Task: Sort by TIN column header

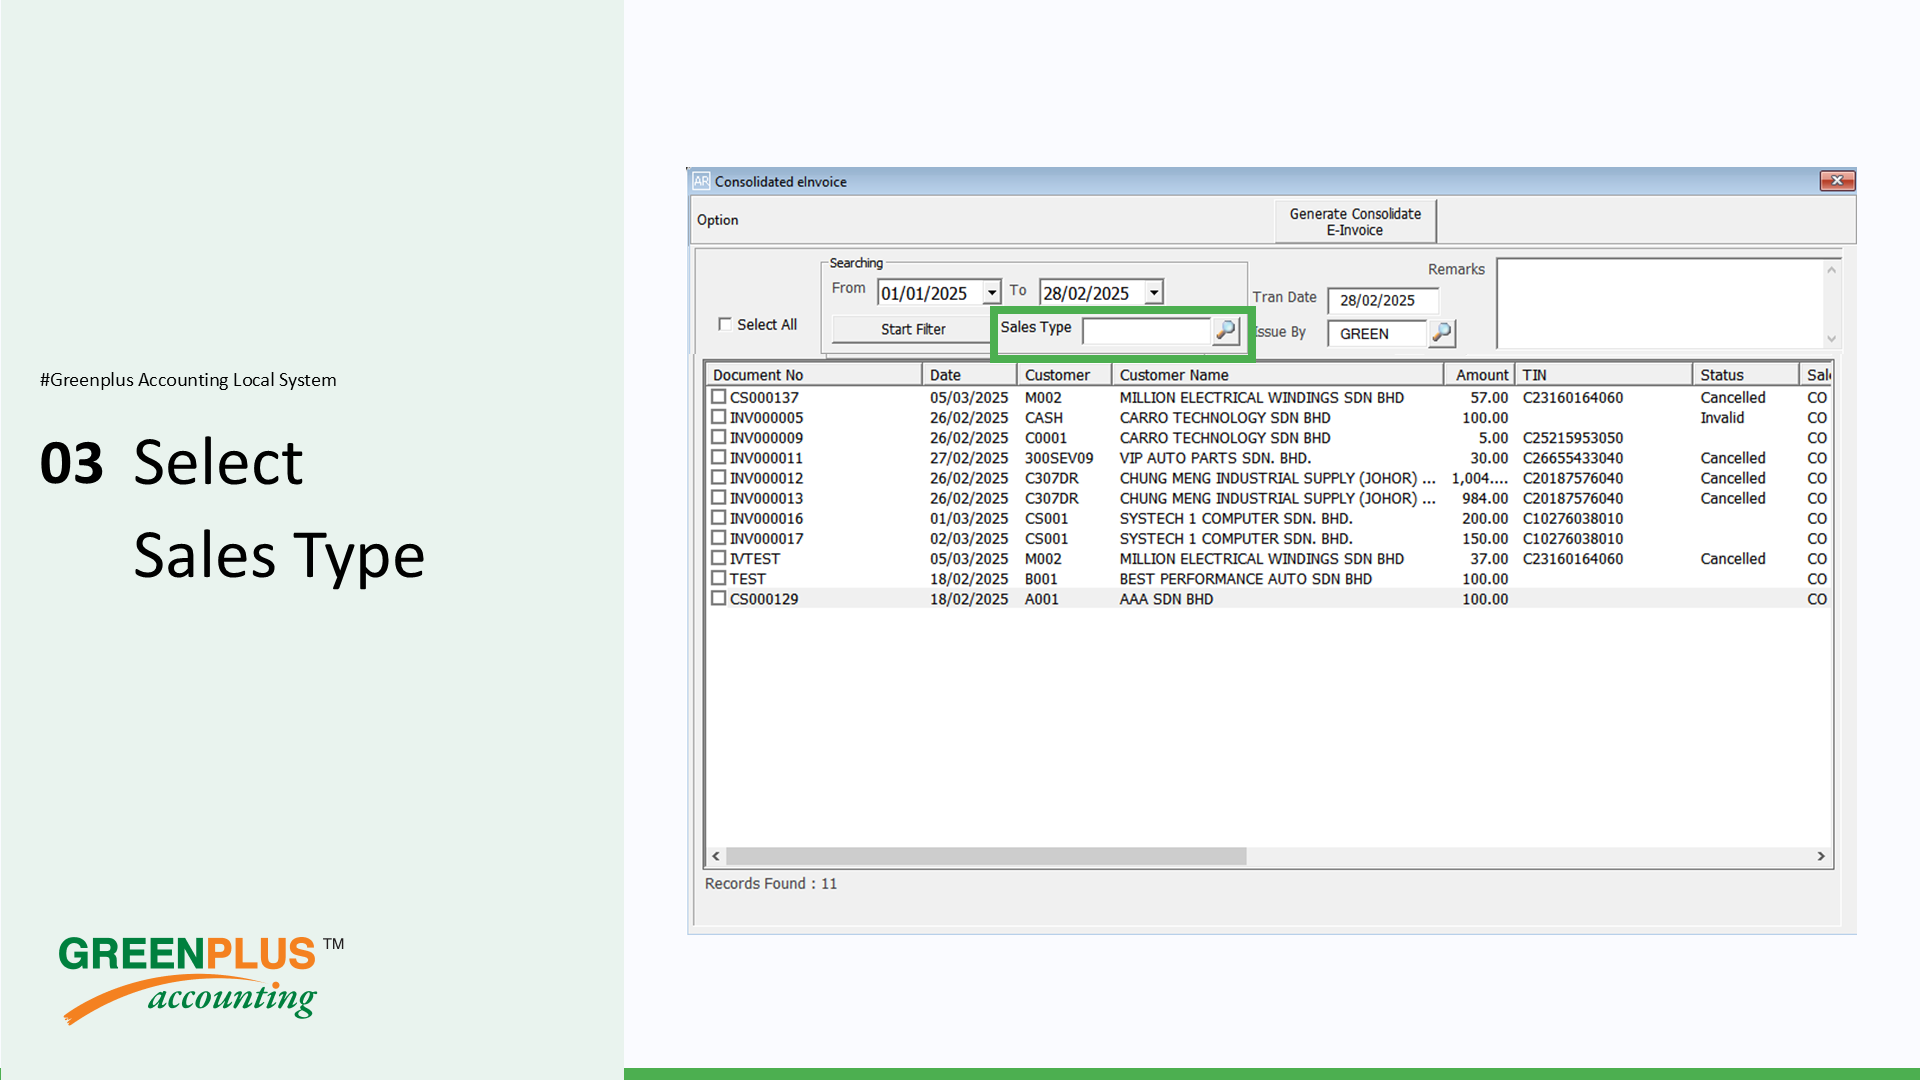Action: click(x=1603, y=375)
